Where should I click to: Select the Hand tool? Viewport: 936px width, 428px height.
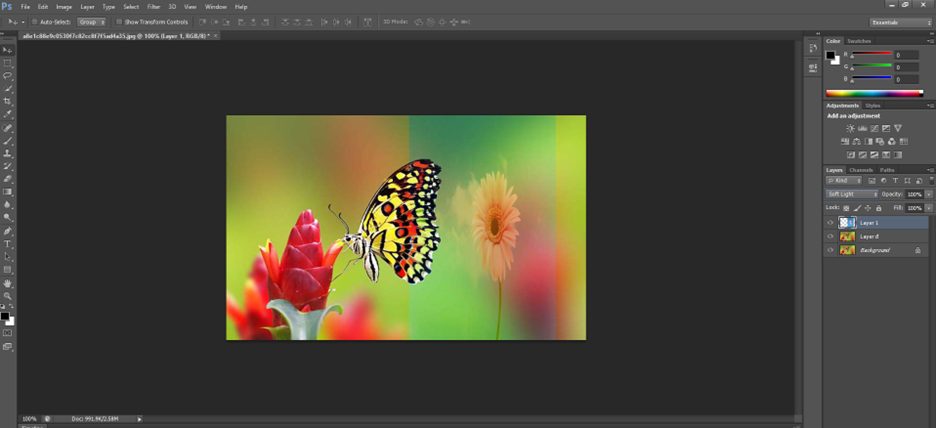pyautogui.click(x=8, y=283)
